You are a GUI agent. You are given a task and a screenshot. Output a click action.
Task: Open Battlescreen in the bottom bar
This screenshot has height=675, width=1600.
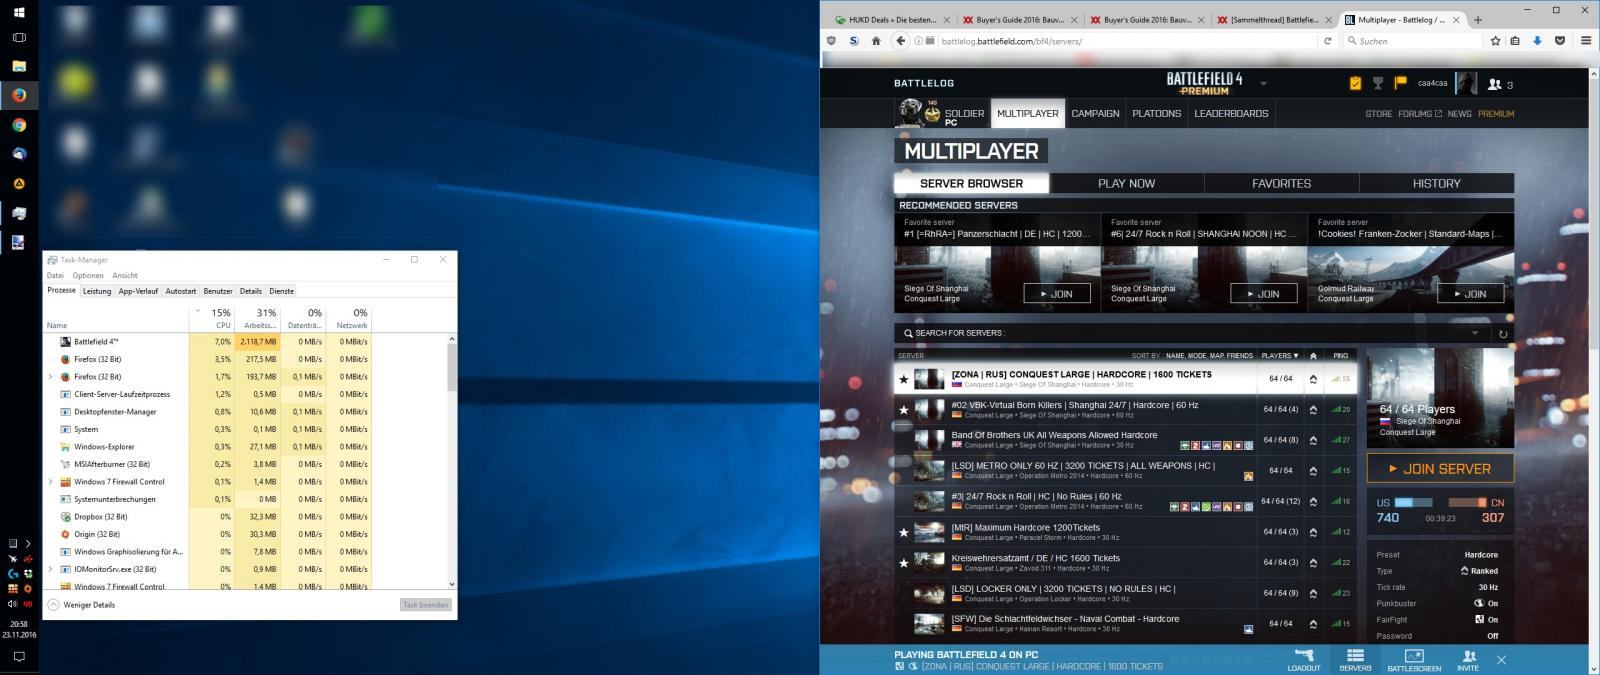[1414, 660]
